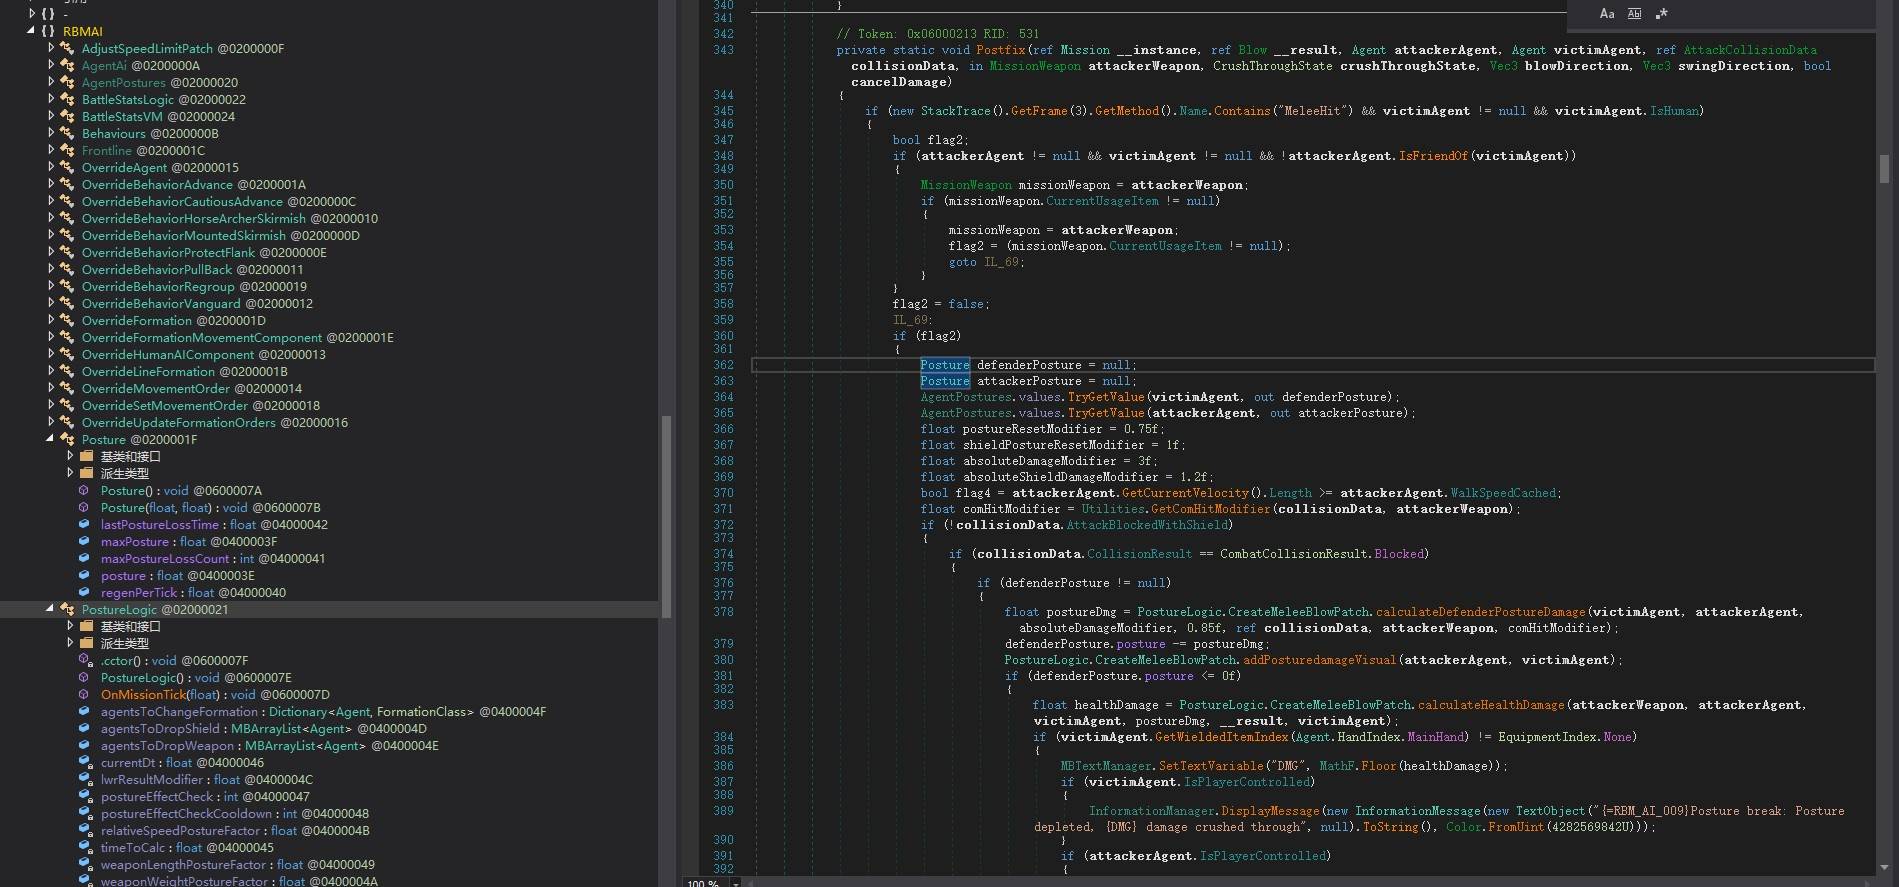This screenshot has height=887, width=1899.
Task: Collapse the PostureLogic class node
Action: coord(50,609)
